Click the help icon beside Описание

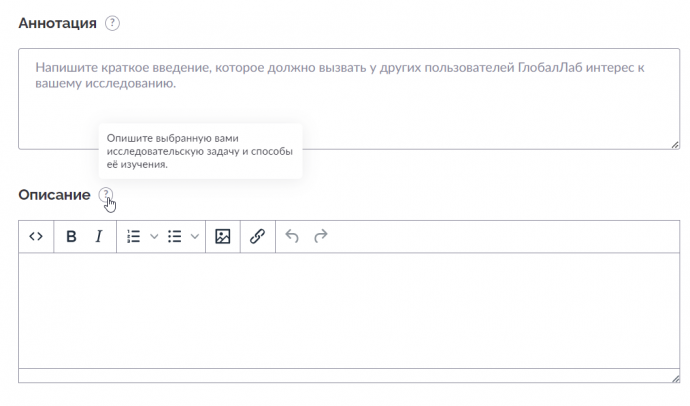106,194
